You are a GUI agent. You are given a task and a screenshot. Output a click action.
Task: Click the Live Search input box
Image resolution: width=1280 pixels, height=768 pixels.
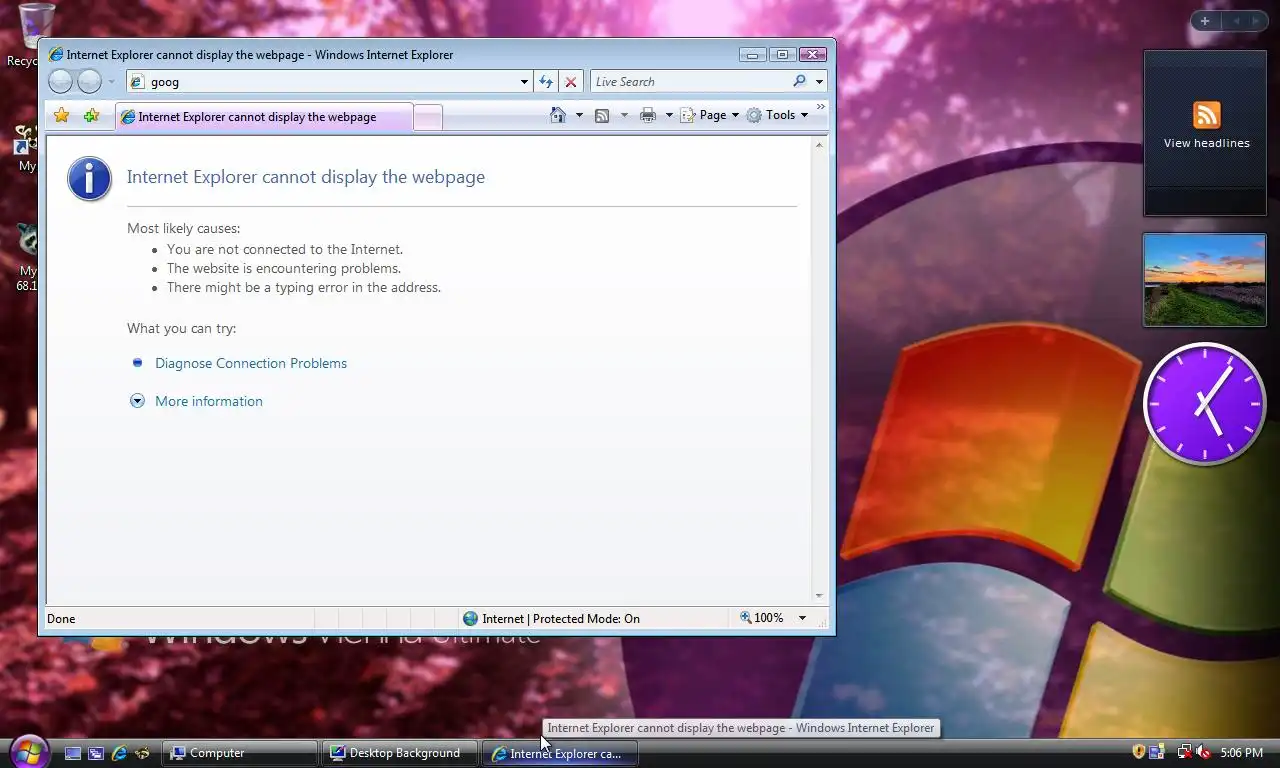pyautogui.click(x=690, y=82)
